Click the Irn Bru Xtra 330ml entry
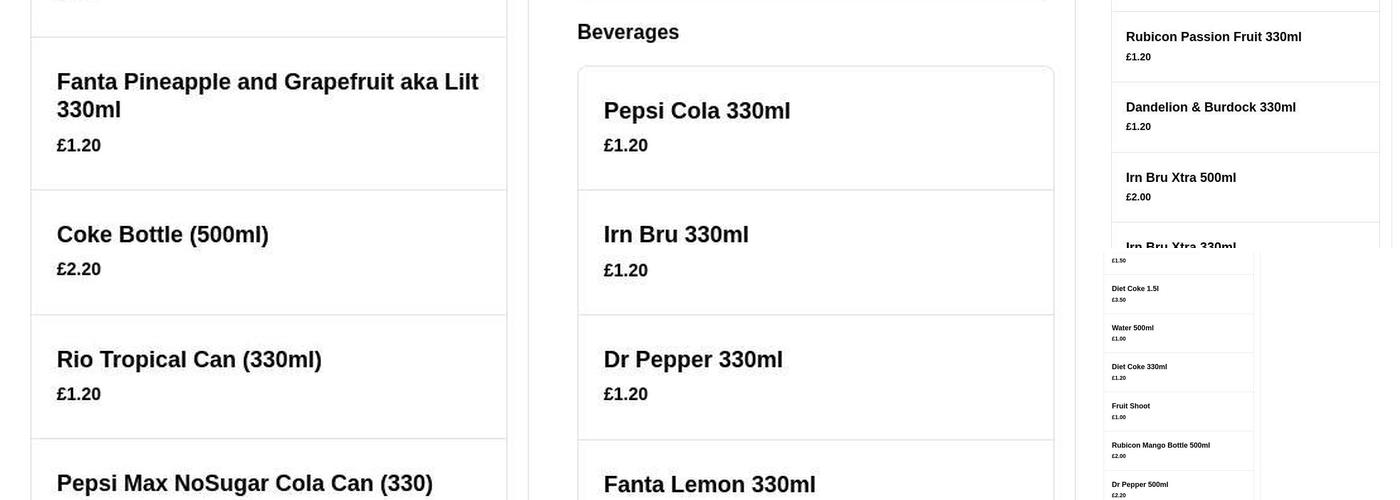Image resolution: width=1400 pixels, height=500 pixels. pyautogui.click(x=1180, y=245)
